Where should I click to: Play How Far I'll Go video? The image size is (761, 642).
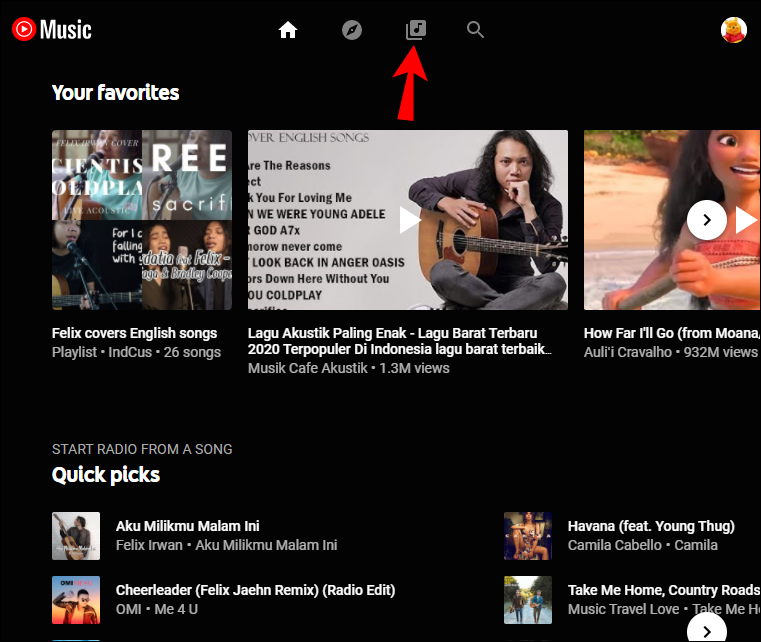tap(745, 220)
